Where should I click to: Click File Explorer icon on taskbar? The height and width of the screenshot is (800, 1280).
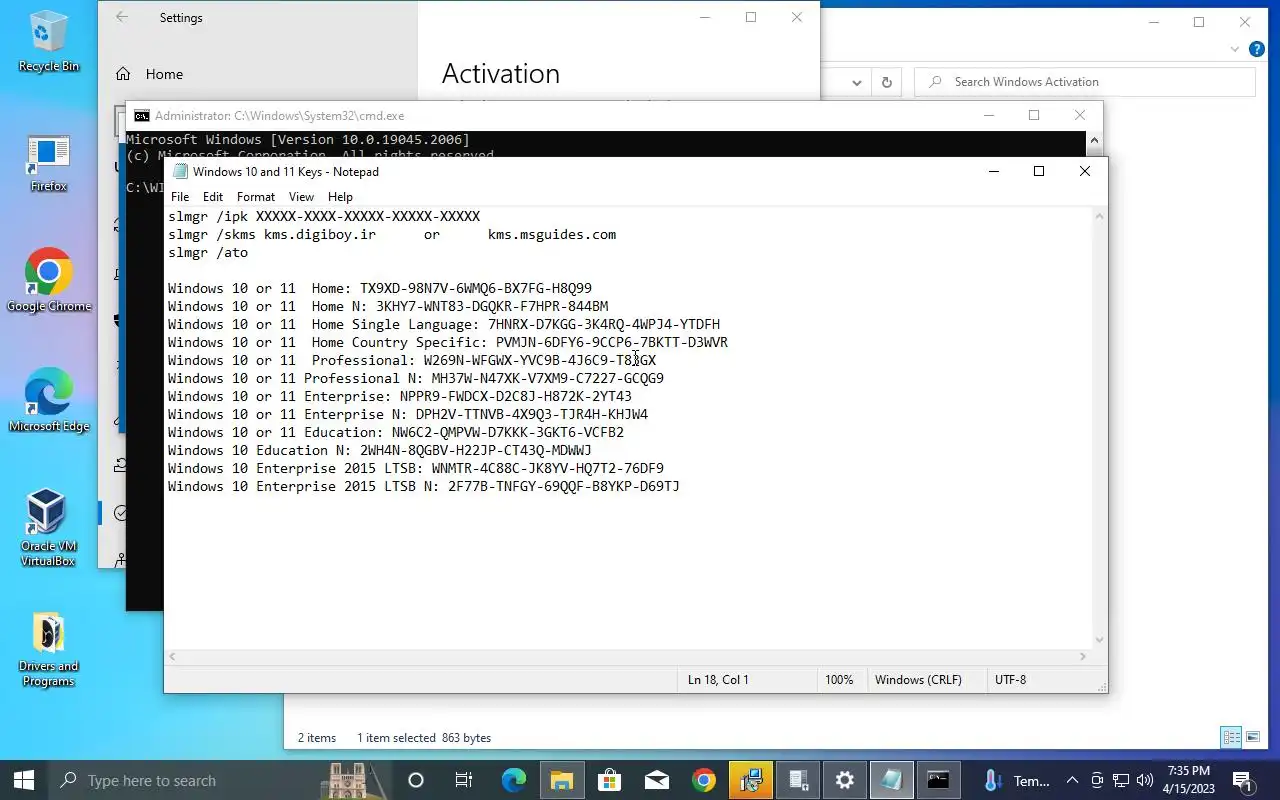pyautogui.click(x=561, y=780)
